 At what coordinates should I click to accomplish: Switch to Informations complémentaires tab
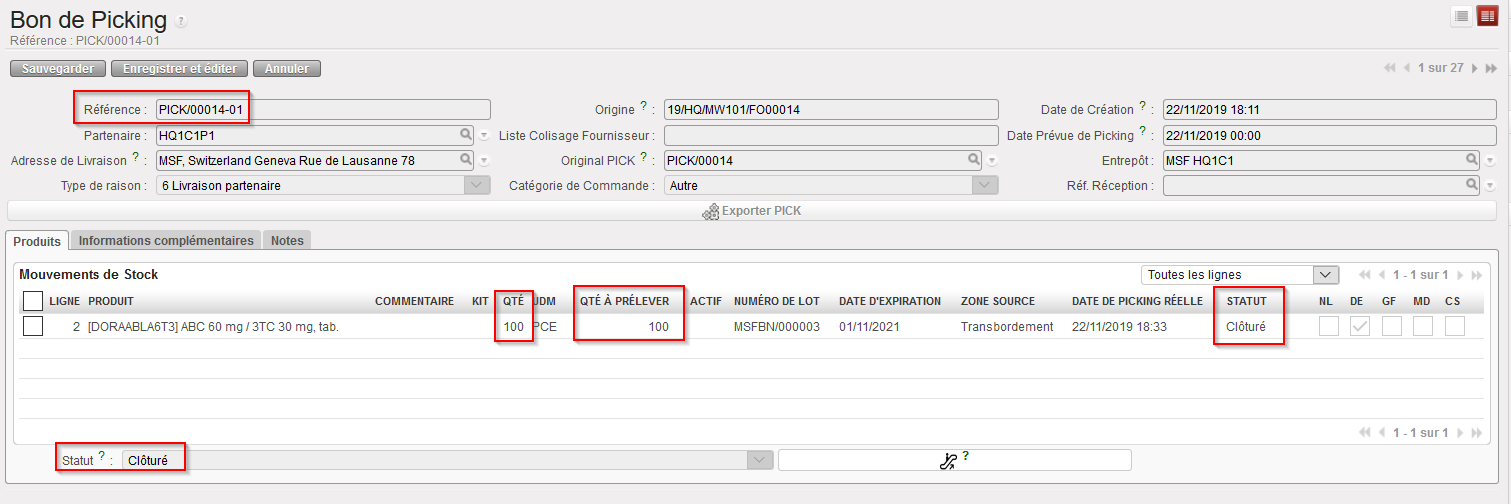(x=166, y=241)
